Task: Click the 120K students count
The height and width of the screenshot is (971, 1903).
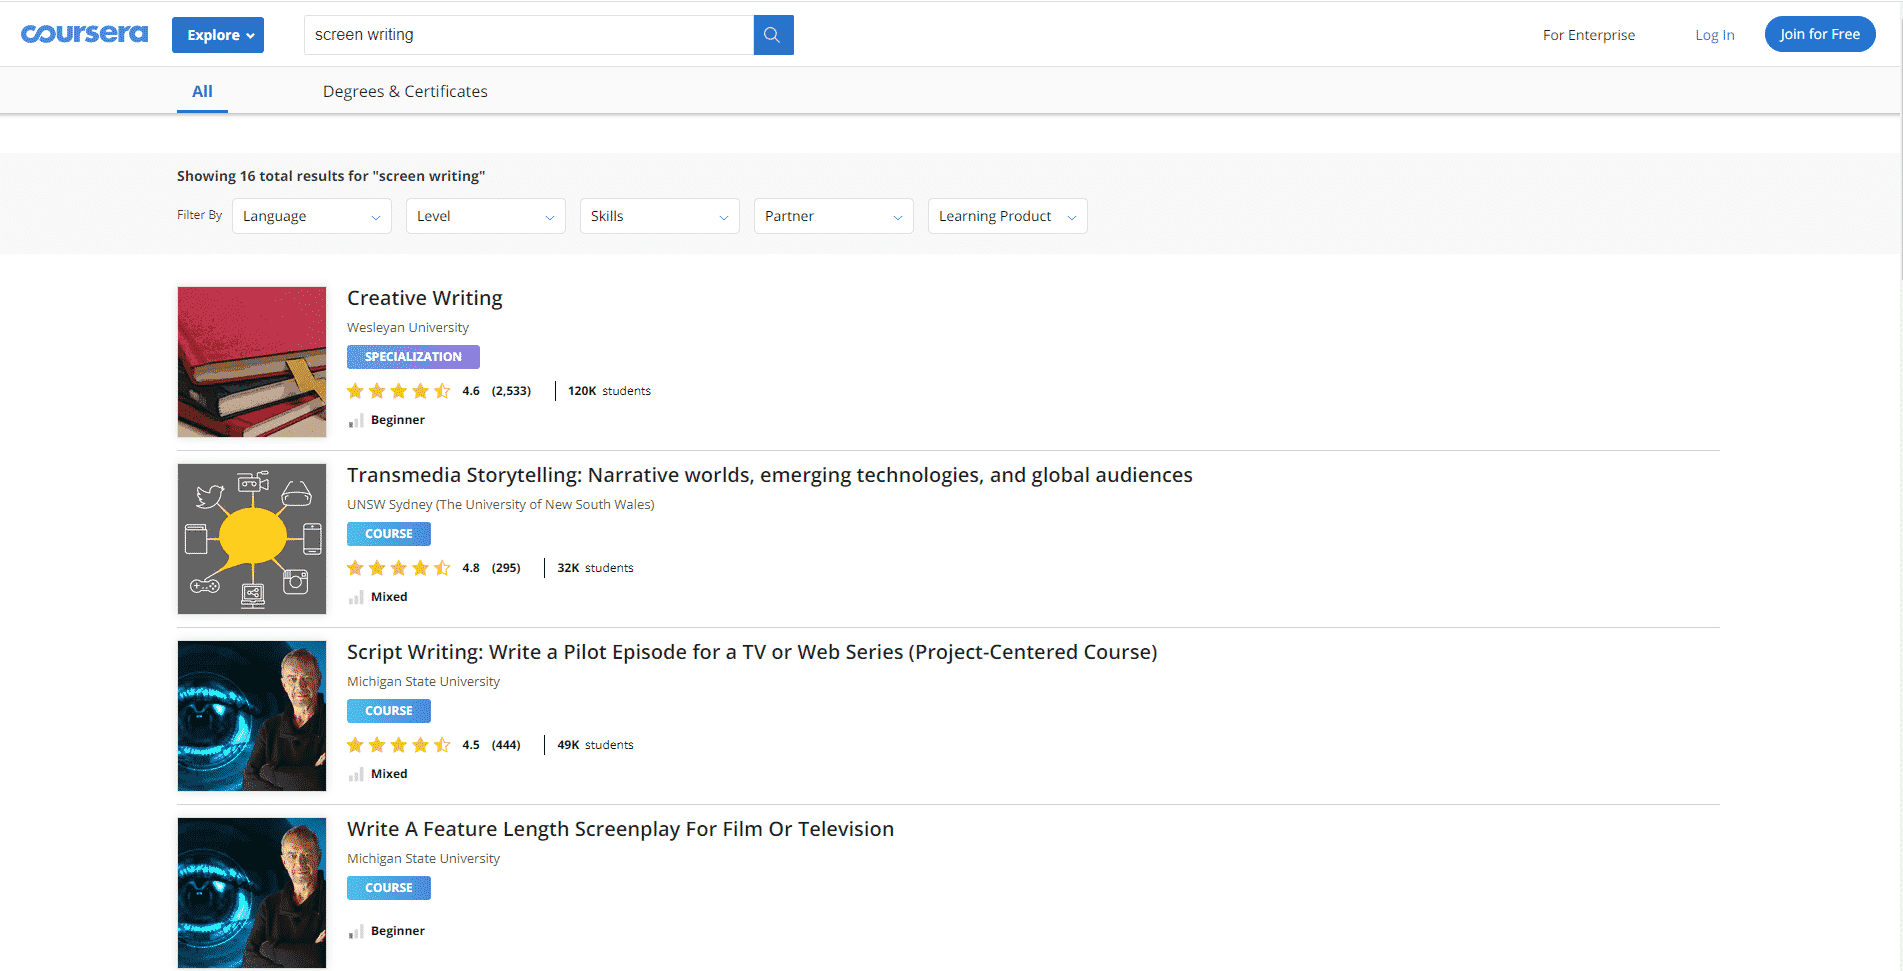Action: 609,391
